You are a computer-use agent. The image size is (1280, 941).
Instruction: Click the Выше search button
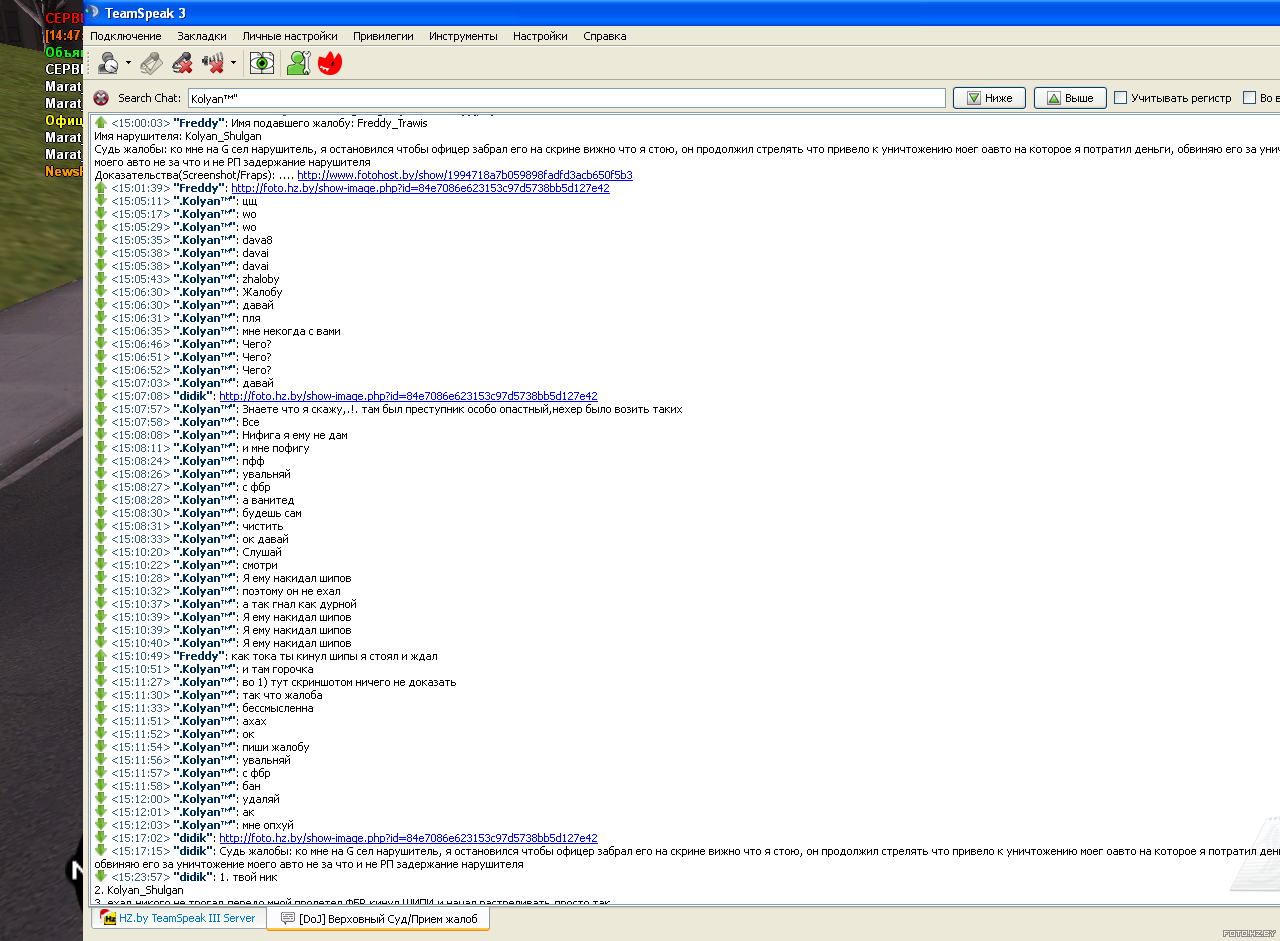1070,98
